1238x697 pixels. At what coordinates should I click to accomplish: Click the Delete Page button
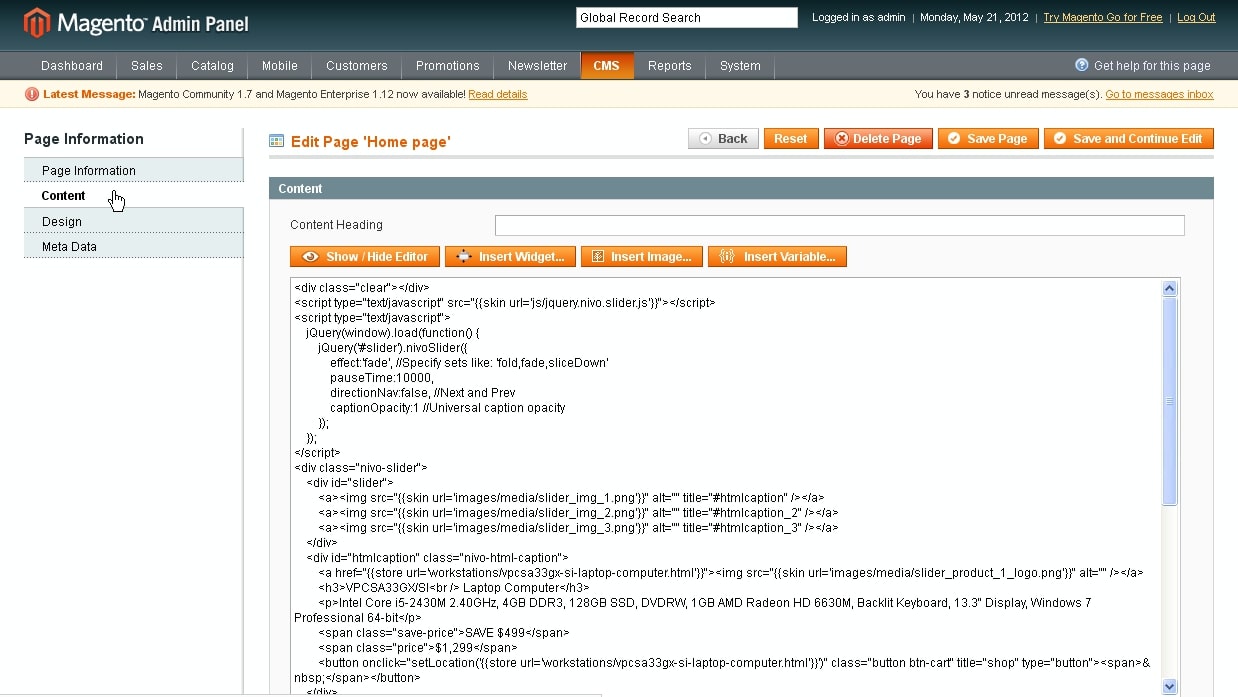(878, 139)
